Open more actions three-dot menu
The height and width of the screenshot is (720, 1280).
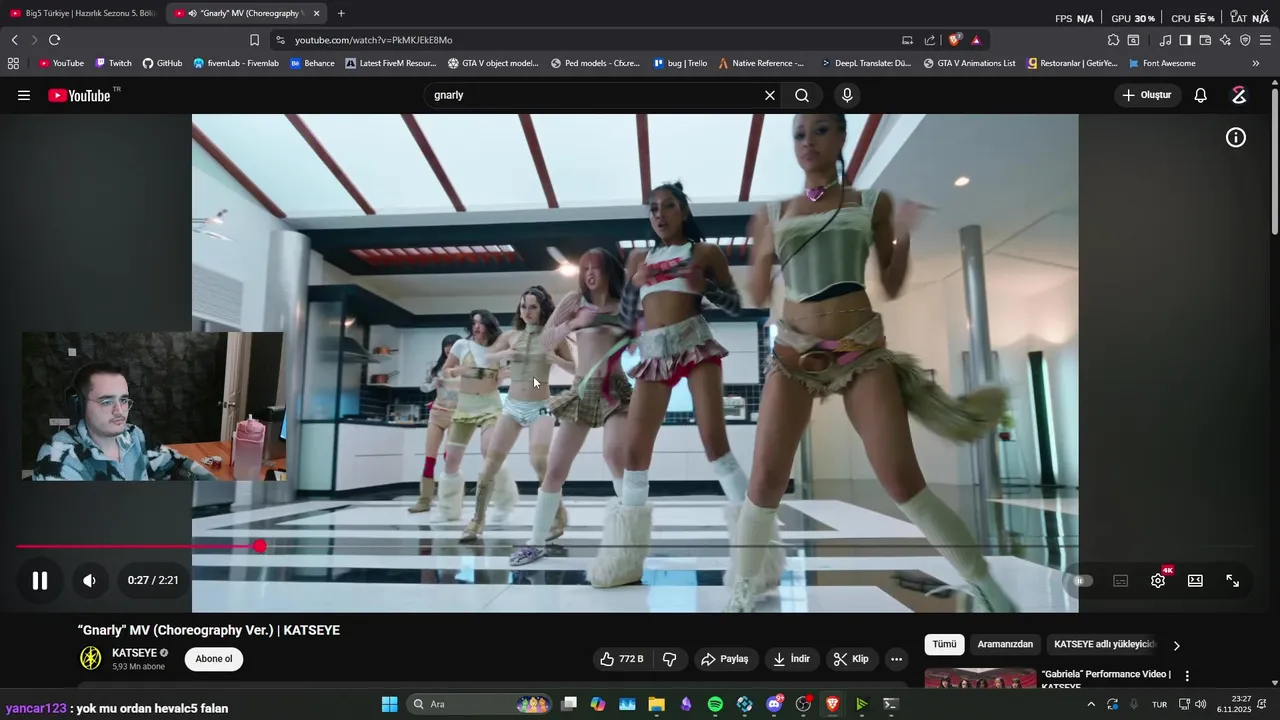(x=896, y=659)
